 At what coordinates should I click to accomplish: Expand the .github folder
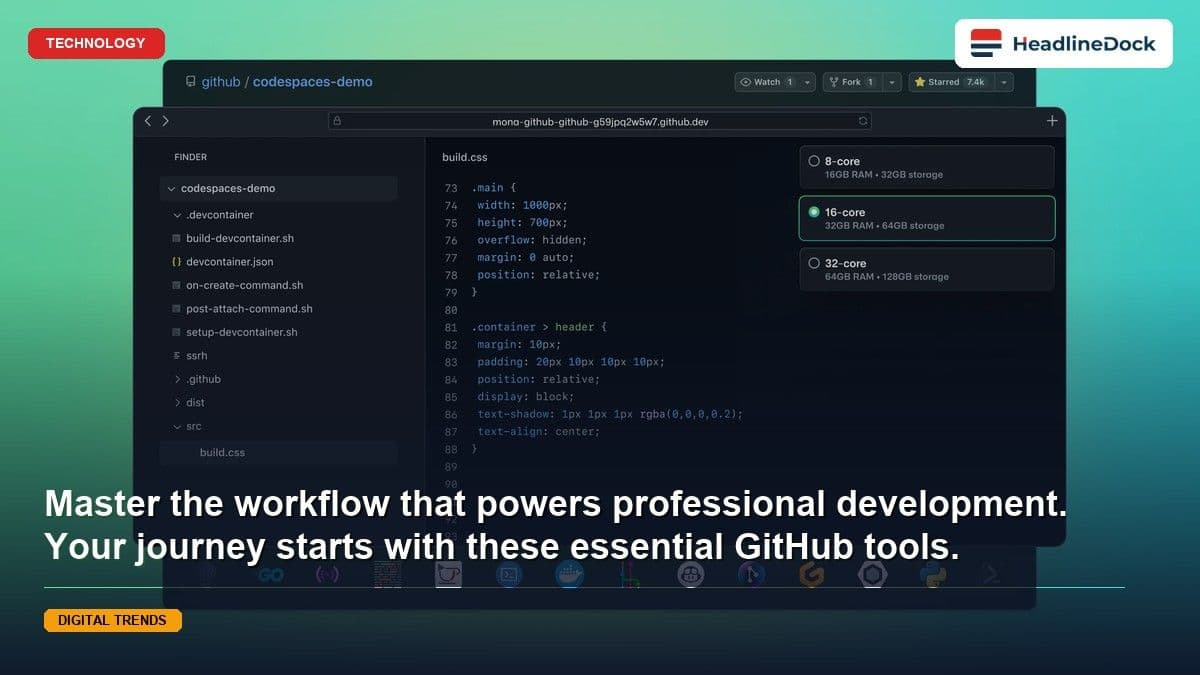coord(177,379)
